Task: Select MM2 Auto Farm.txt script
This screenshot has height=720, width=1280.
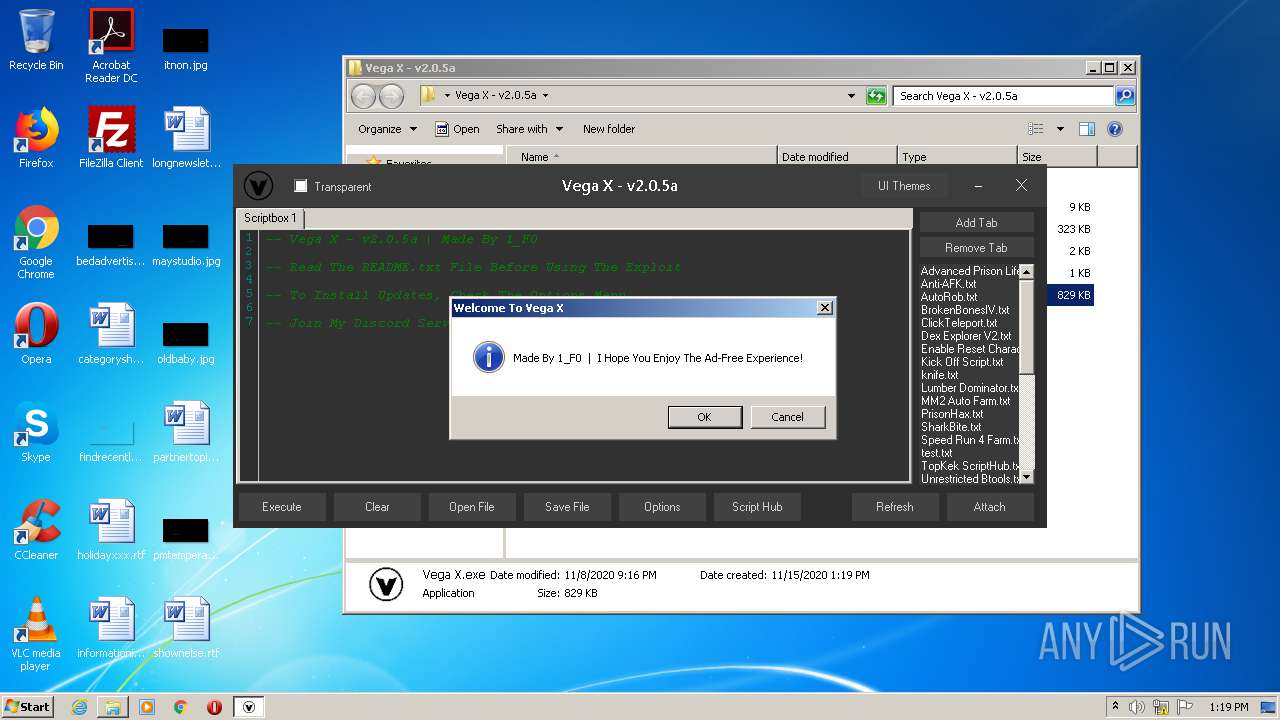Action: pyautogui.click(x=965, y=401)
